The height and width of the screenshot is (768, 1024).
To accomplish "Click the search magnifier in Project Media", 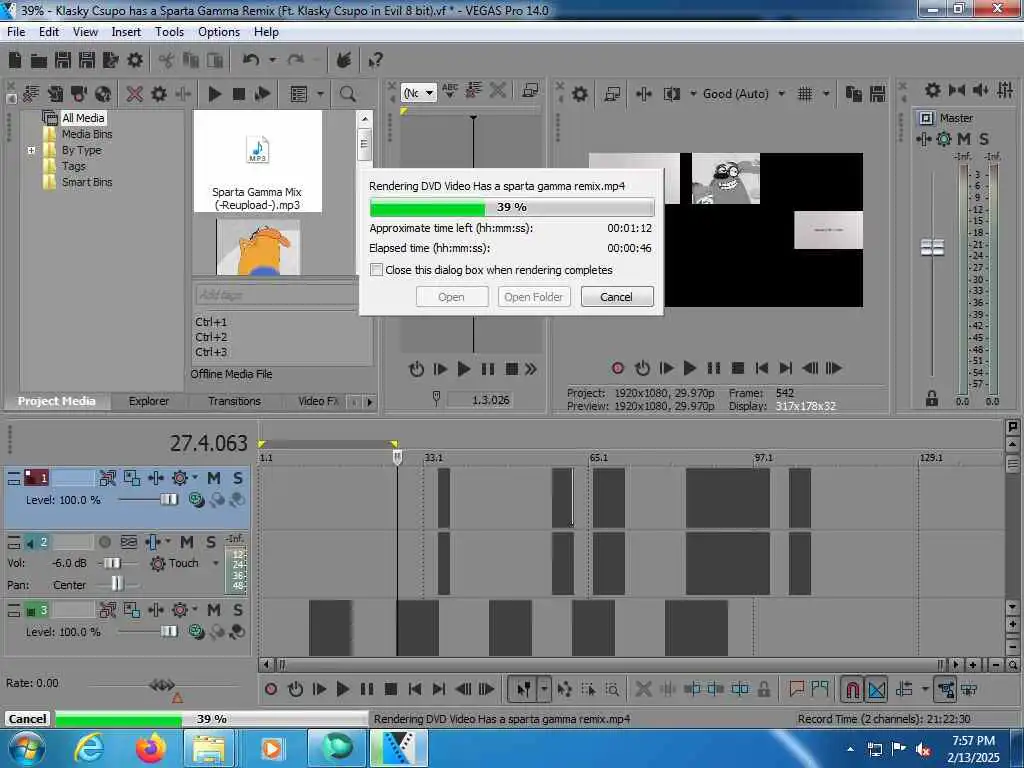I will 347,94.
